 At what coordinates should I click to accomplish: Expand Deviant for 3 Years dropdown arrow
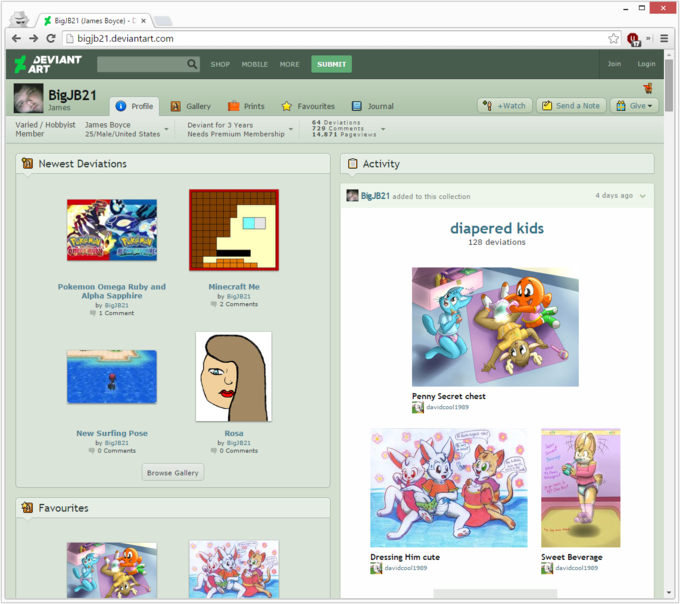coord(291,129)
